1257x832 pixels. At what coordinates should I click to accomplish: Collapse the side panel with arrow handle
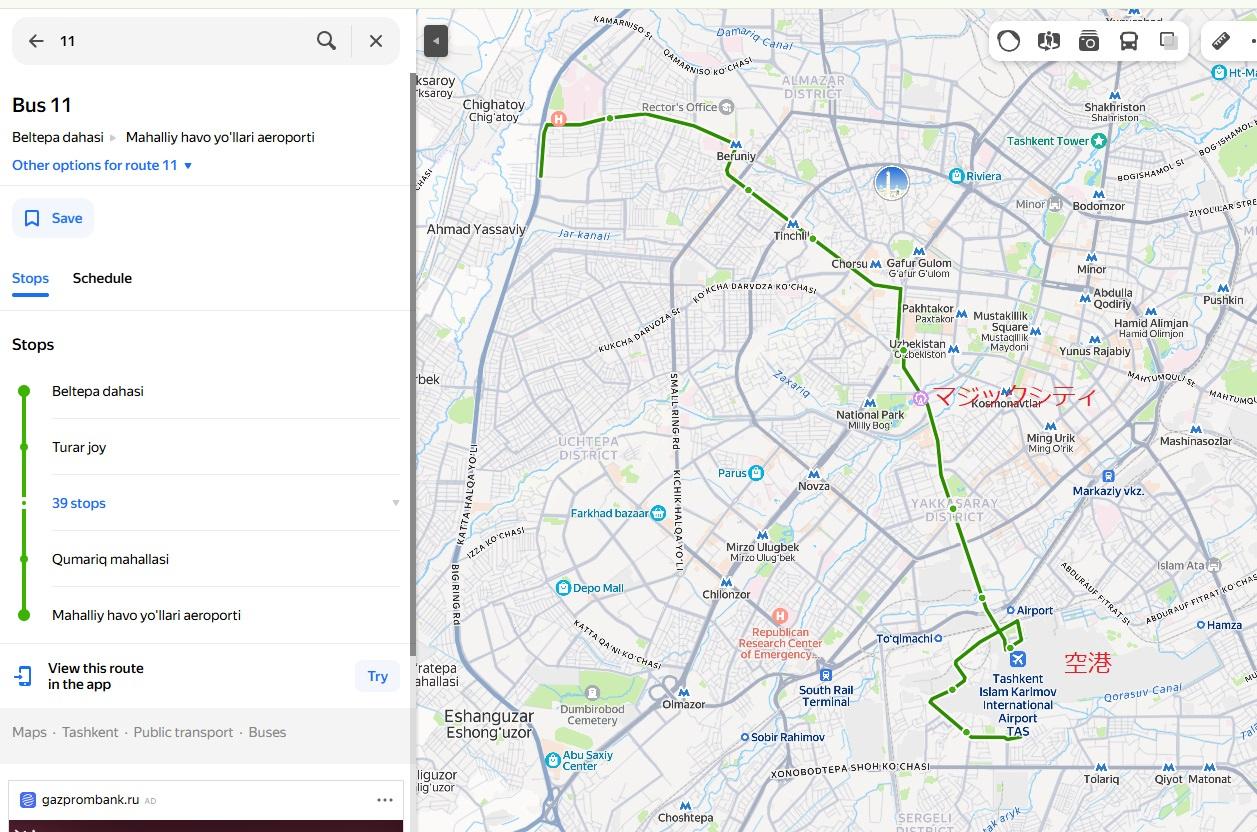[435, 41]
